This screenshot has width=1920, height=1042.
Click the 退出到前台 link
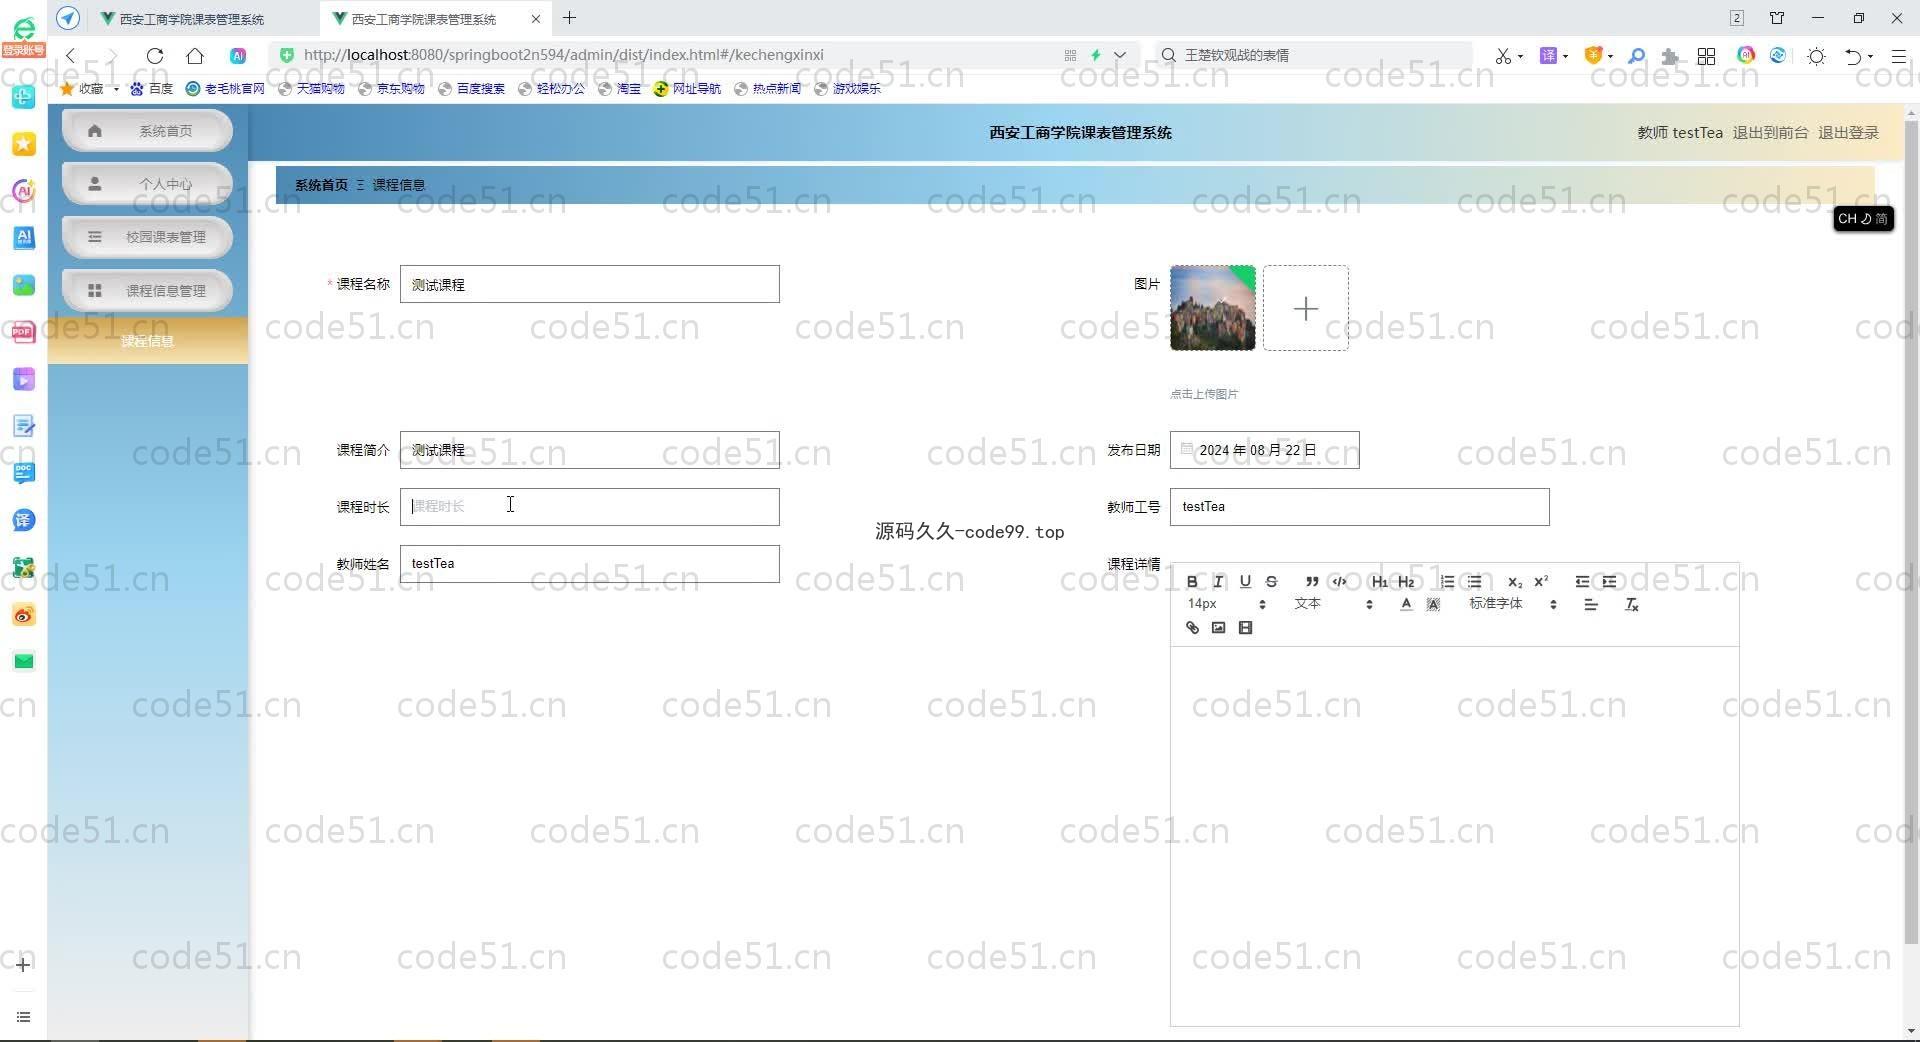point(1770,132)
